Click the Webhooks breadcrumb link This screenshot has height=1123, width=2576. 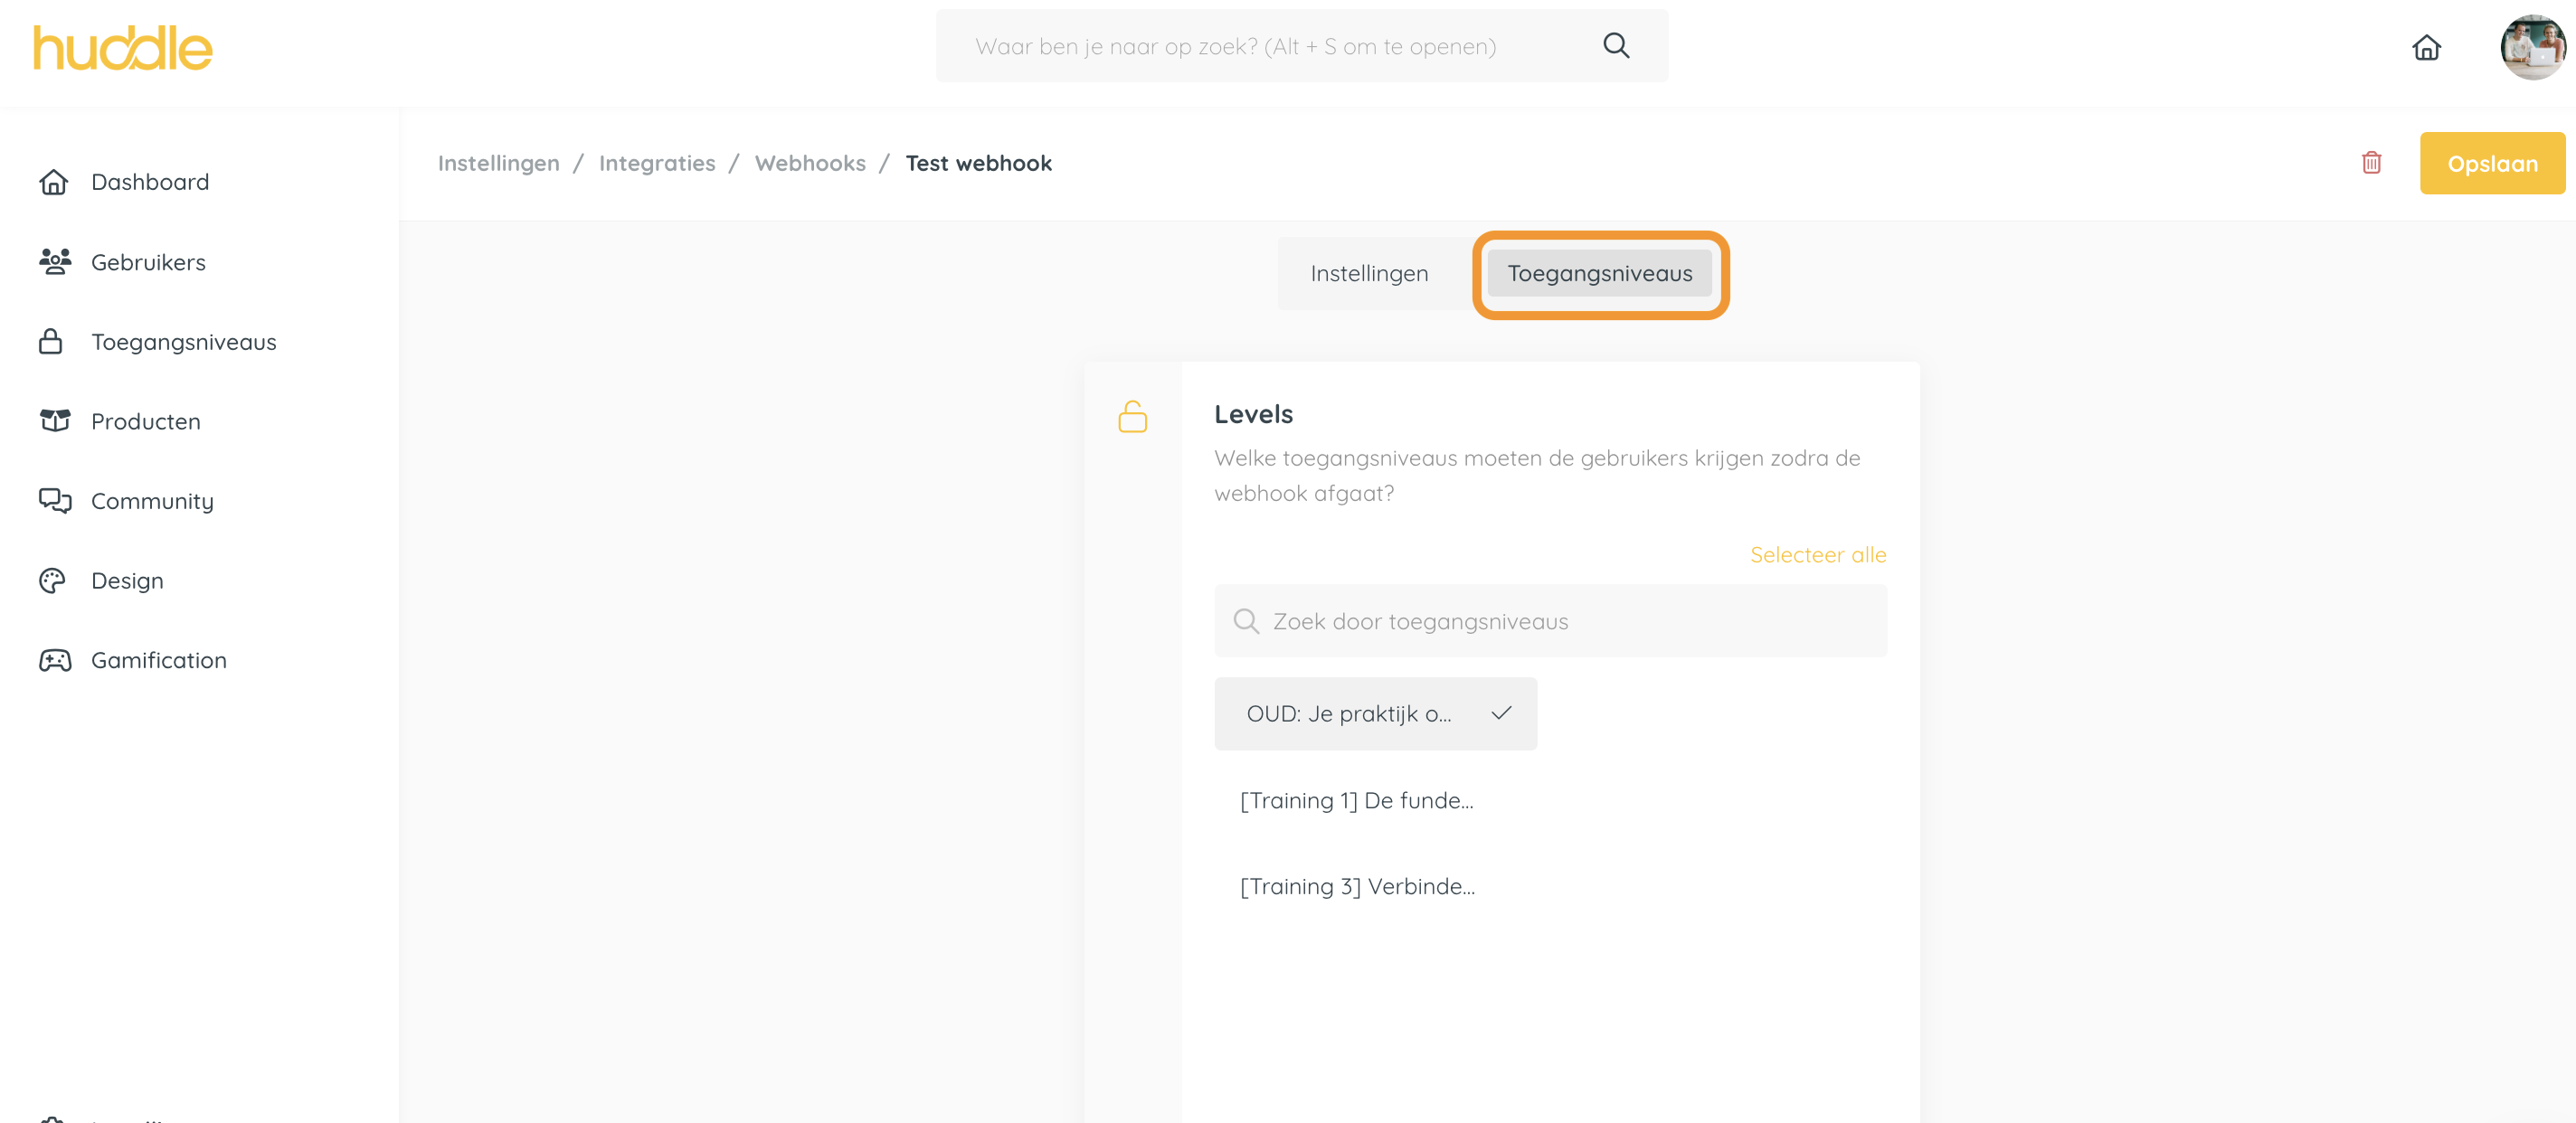tap(809, 163)
